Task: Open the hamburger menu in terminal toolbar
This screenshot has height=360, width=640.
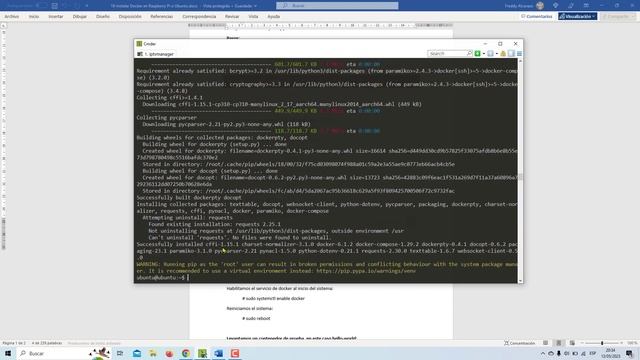Action: pos(519,53)
